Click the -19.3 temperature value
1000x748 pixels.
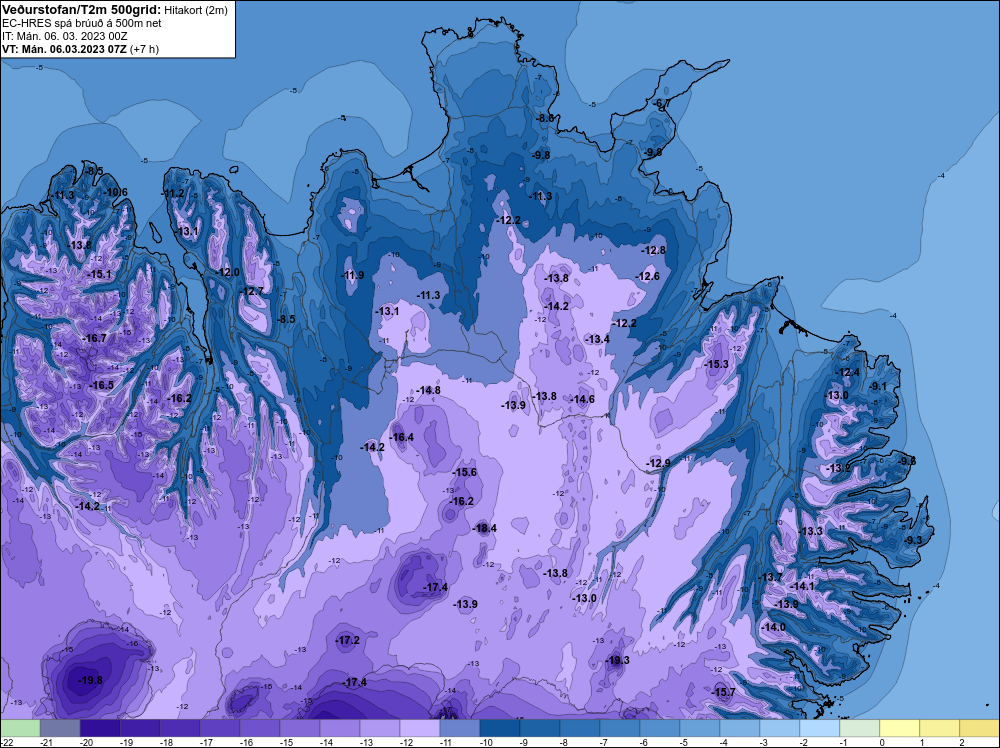(x=617, y=660)
